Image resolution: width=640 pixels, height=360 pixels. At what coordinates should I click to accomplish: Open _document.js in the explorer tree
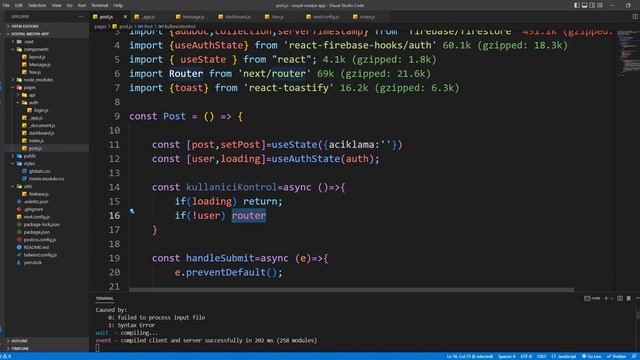click(42, 126)
